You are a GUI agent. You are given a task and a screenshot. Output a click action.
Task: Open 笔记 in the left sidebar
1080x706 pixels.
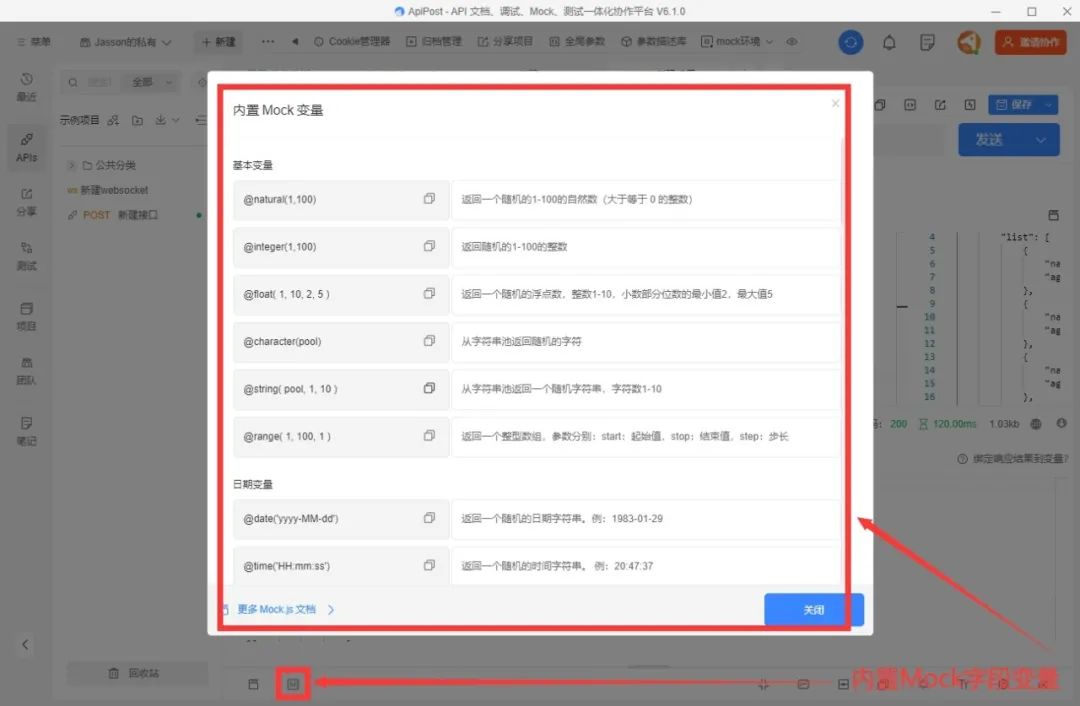pyautogui.click(x=26, y=431)
